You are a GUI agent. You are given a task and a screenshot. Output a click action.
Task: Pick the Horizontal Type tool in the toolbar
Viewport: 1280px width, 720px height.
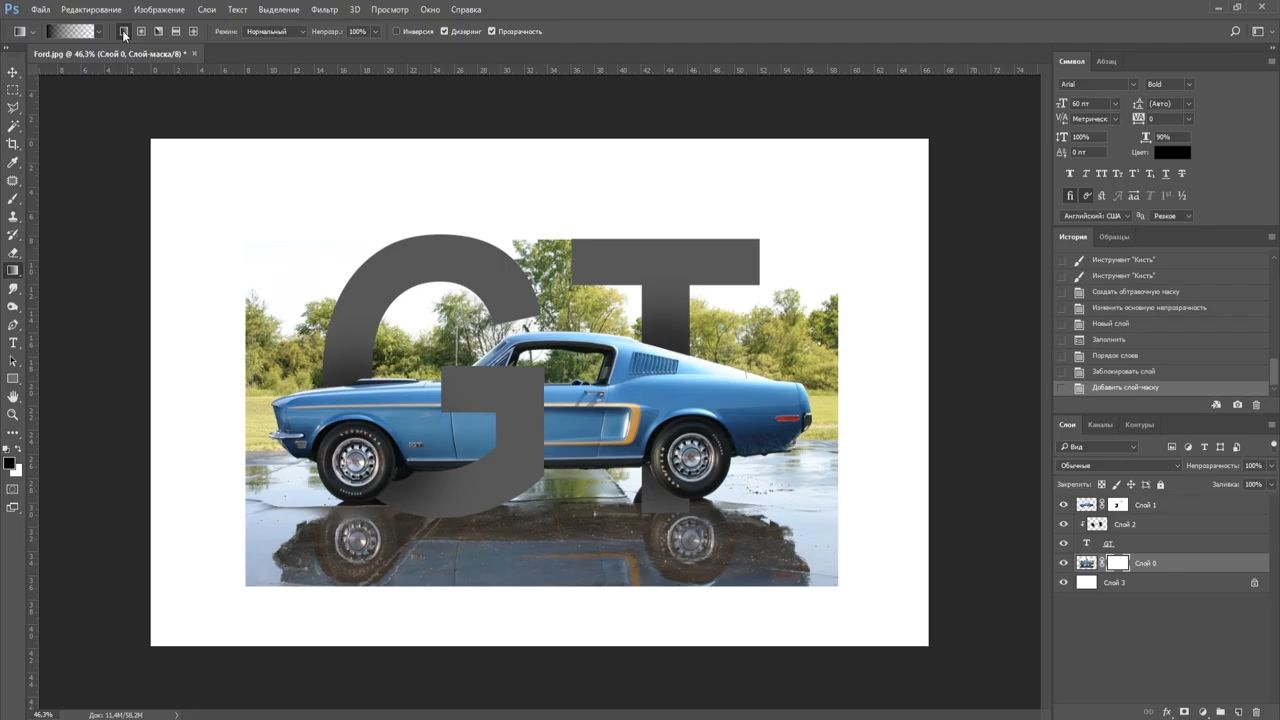tap(13, 343)
